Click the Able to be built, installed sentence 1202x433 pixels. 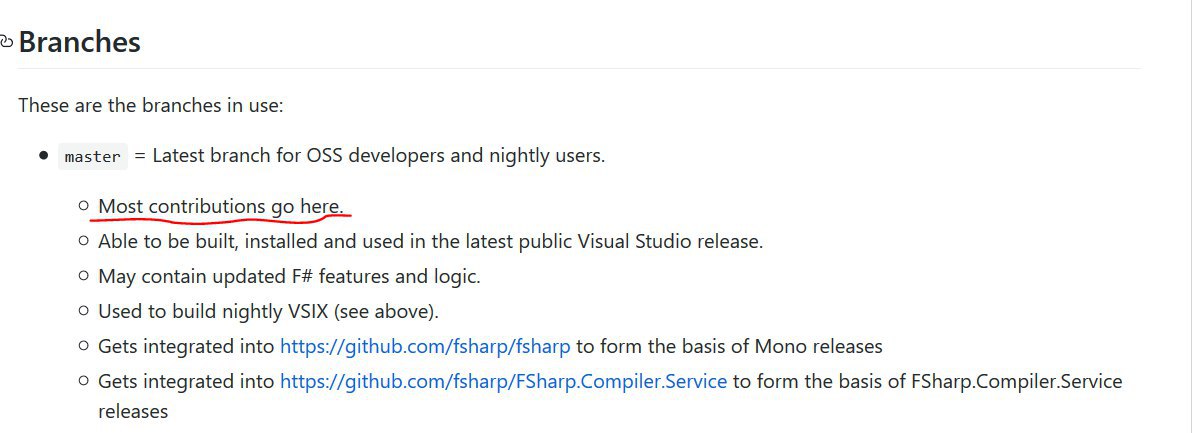click(430, 241)
